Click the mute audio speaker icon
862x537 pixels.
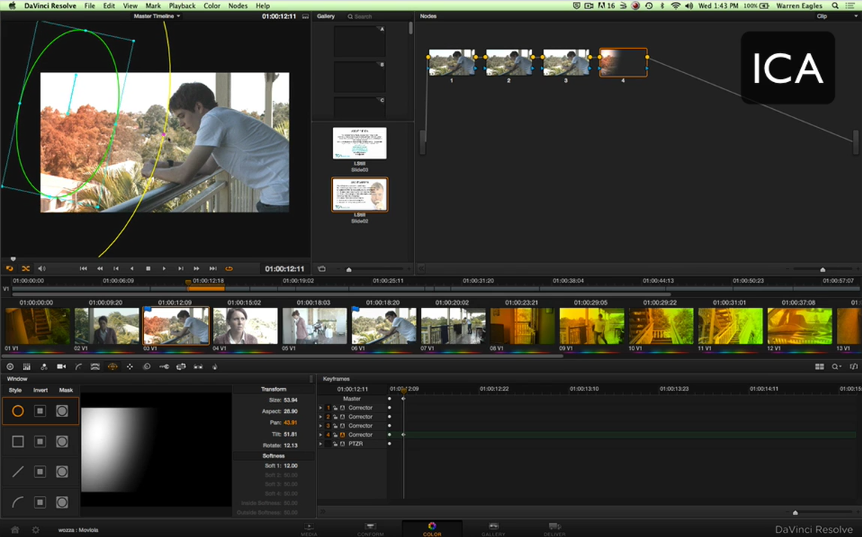click(42, 269)
